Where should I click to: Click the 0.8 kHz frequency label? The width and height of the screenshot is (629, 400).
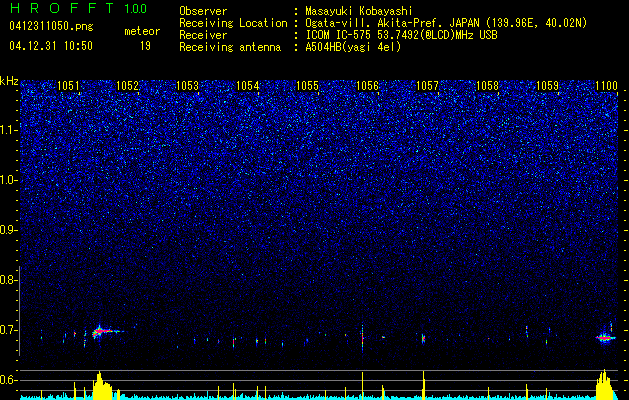pos(9,280)
